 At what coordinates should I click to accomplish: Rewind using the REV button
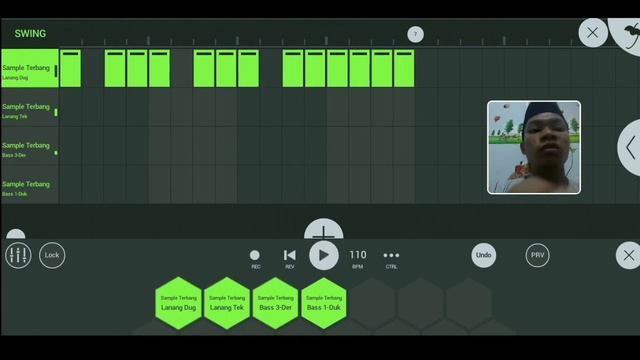point(289,259)
